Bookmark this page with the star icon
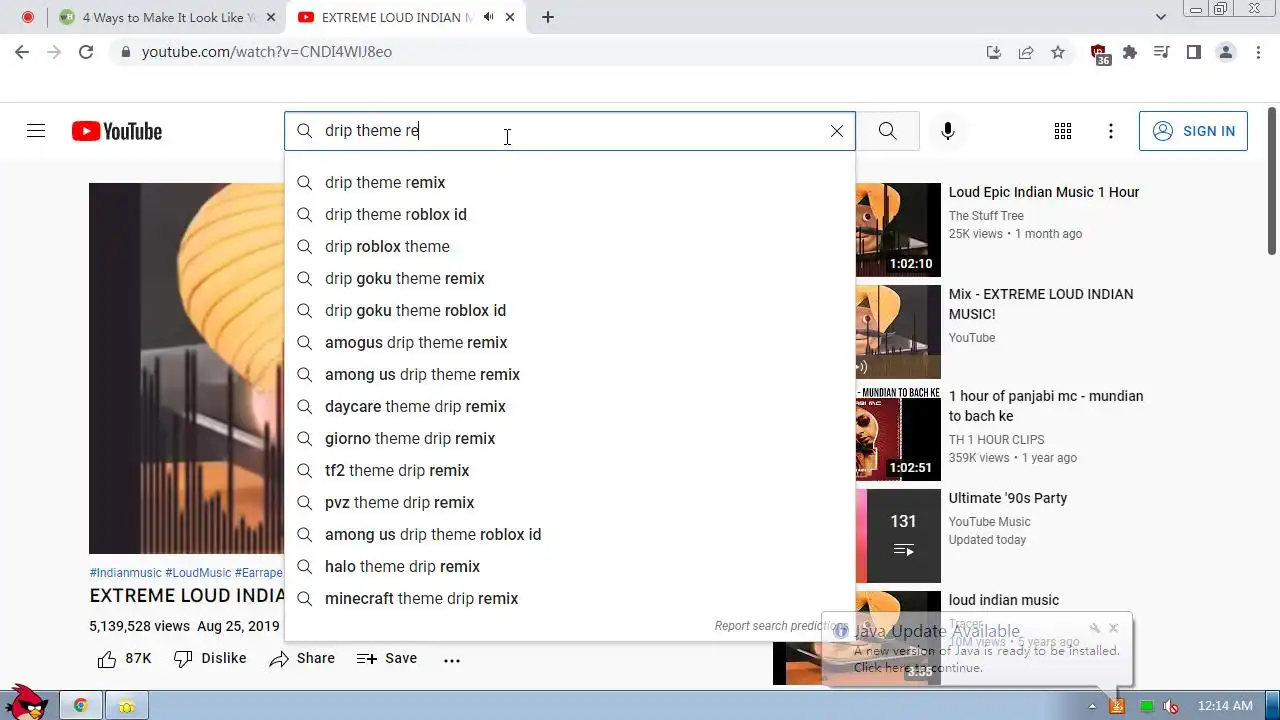Viewport: 1280px width, 720px height. pyautogui.click(x=1058, y=52)
